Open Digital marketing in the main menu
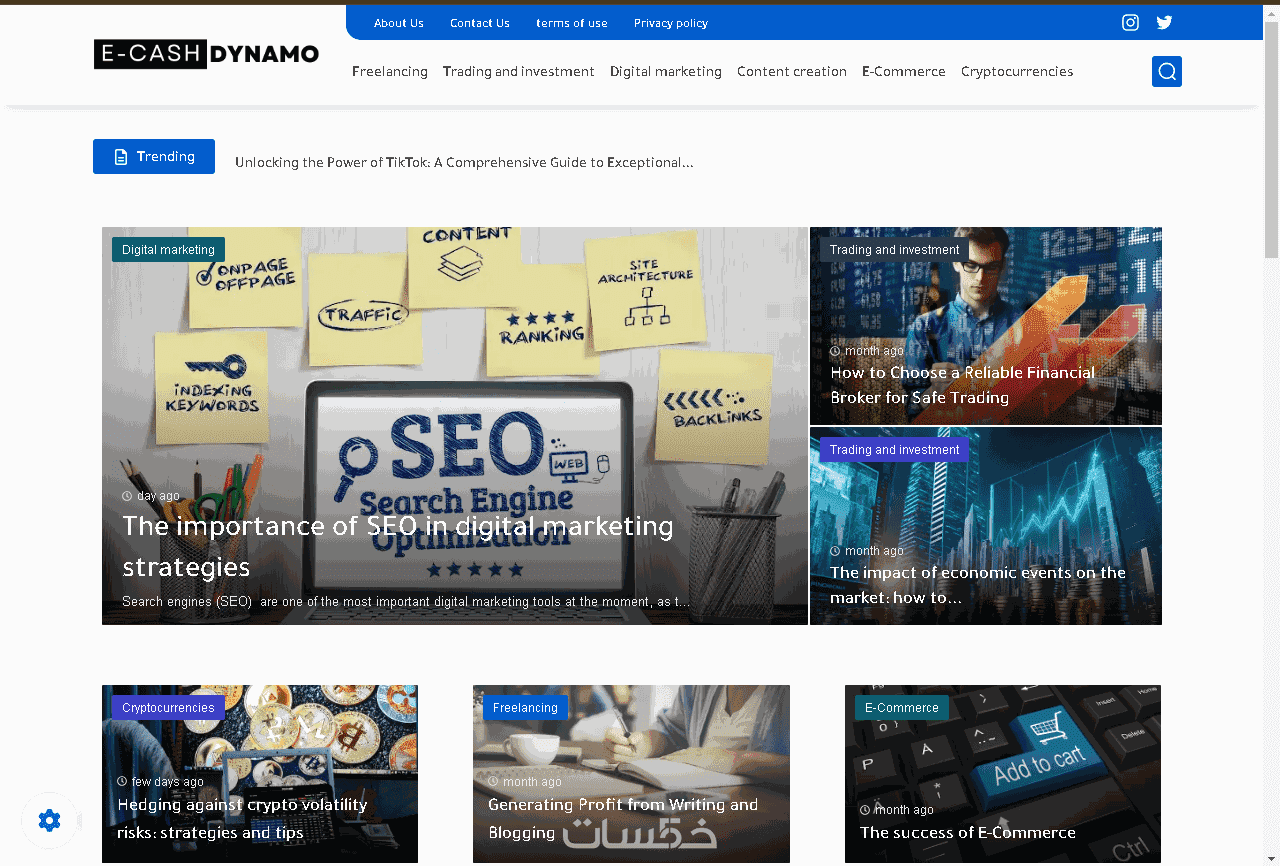The width and height of the screenshot is (1280, 866). tap(666, 72)
